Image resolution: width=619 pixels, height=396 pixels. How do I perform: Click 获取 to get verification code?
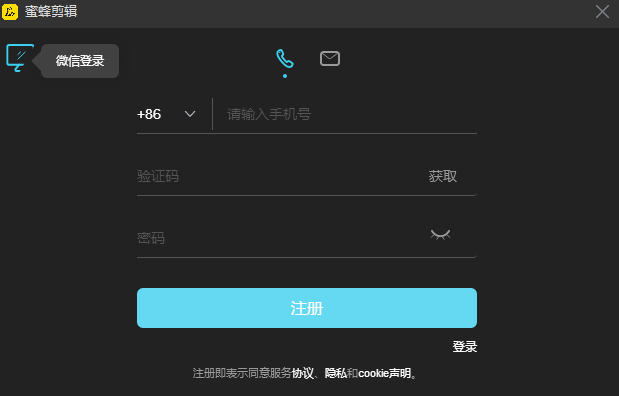(443, 176)
